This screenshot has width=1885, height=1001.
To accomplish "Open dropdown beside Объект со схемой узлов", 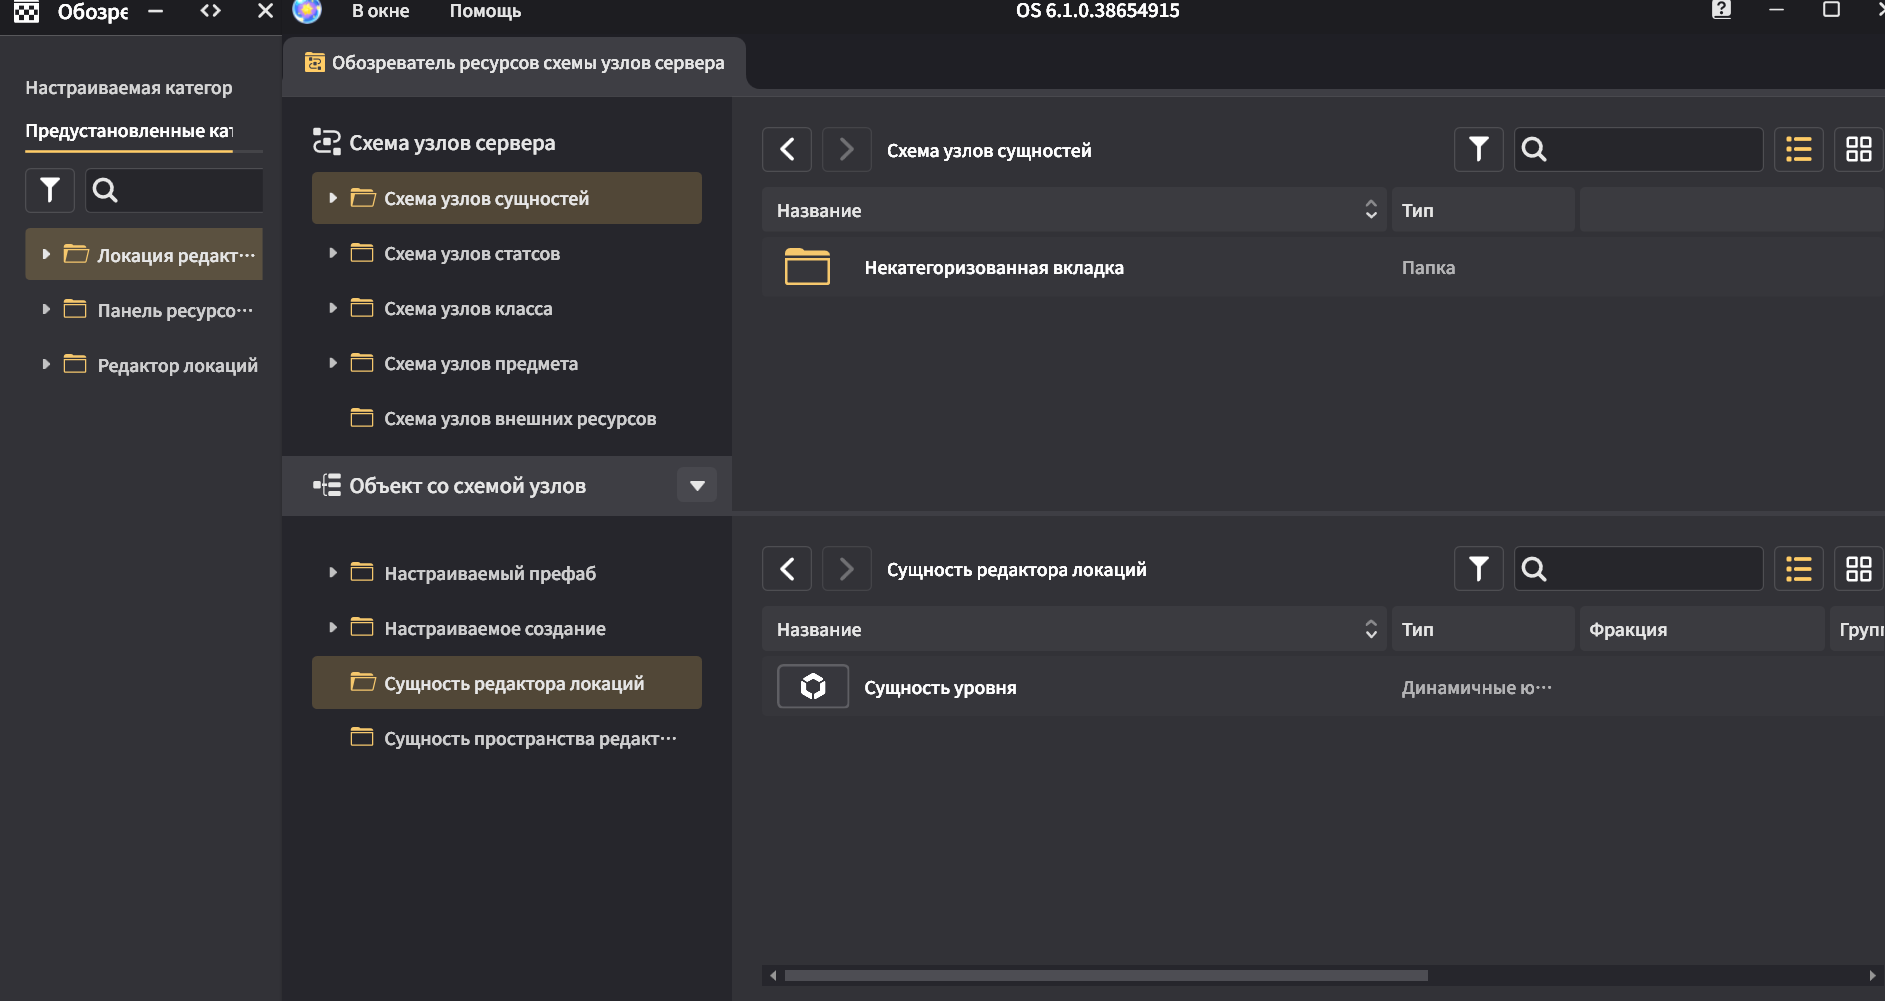I will (x=697, y=486).
